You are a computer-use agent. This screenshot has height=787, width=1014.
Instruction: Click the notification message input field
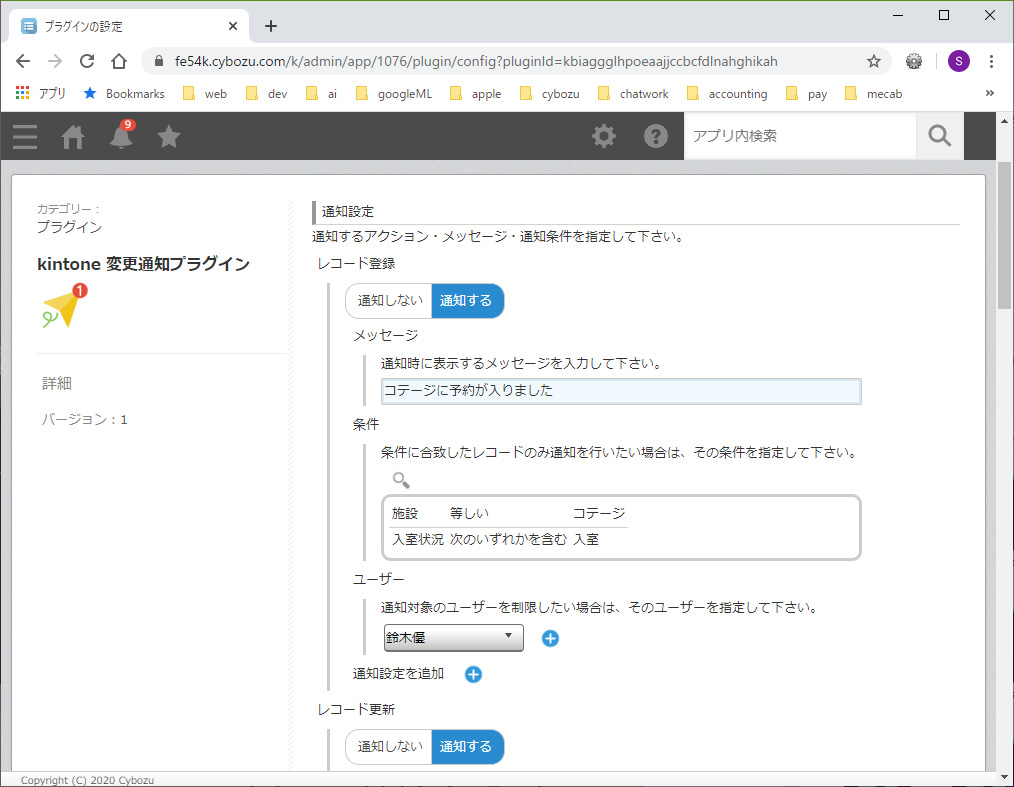coord(621,391)
